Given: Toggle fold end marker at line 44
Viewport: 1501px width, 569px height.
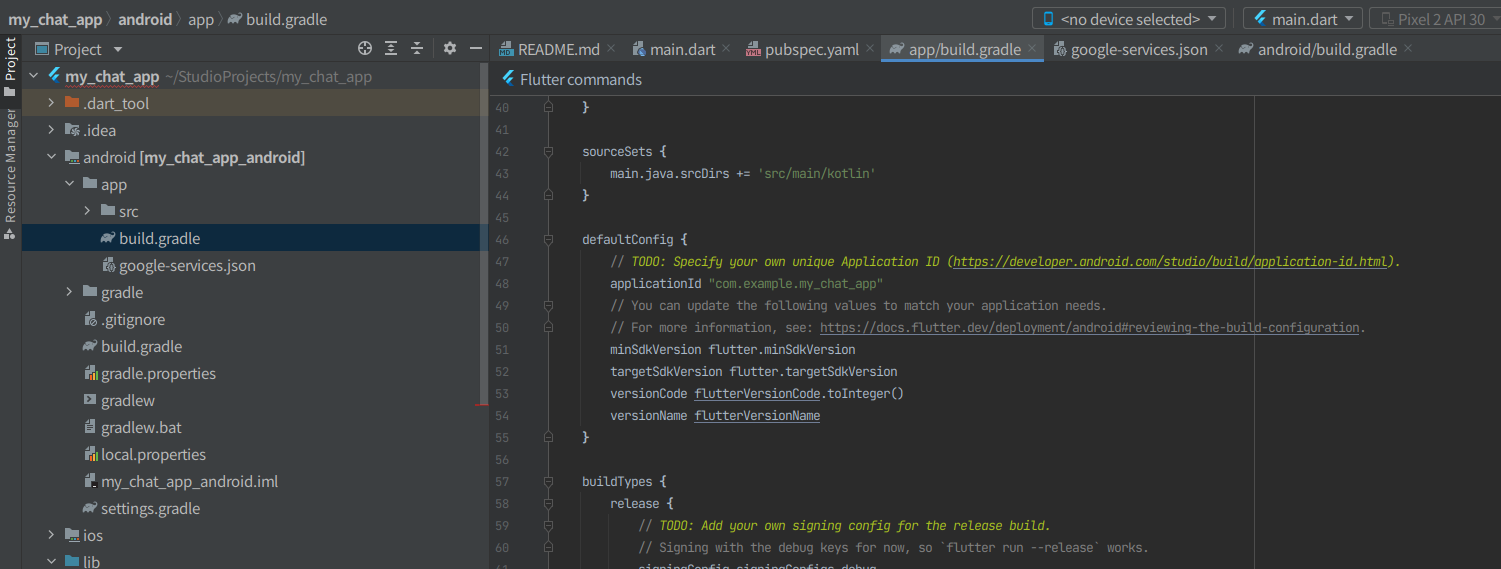Looking at the screenshot, I should pos(548,196).
